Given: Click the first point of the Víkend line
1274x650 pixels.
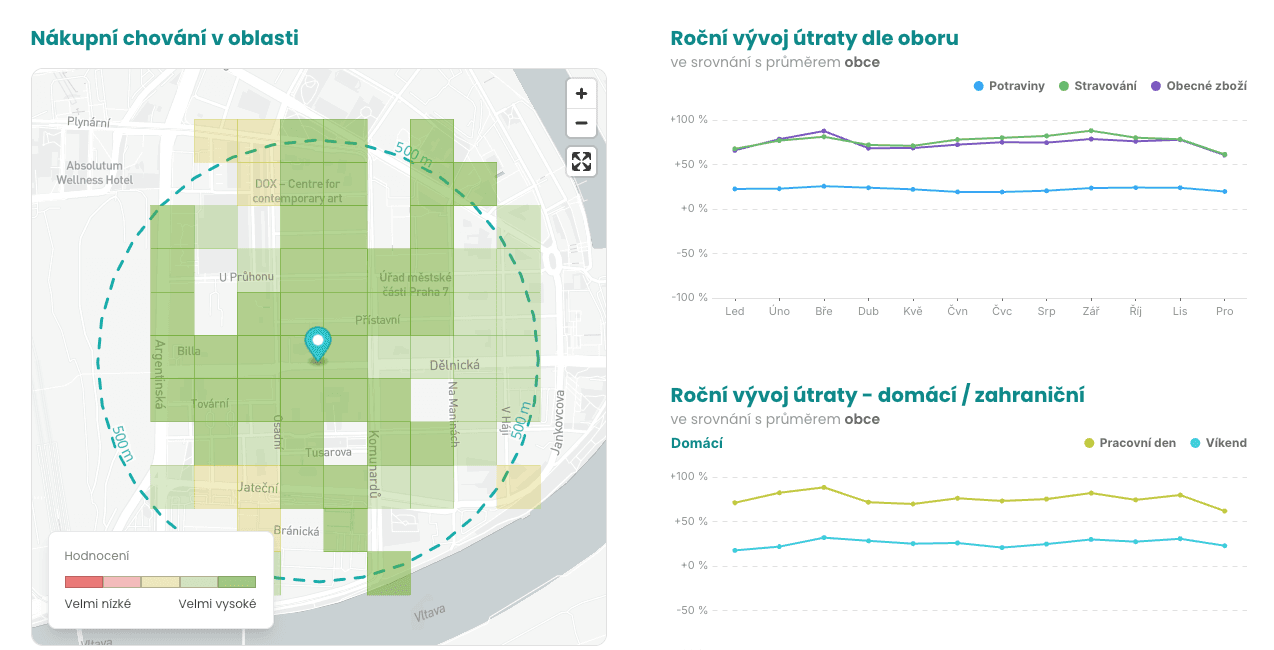Looking at the screenshot, I should (x=735, y=550).
